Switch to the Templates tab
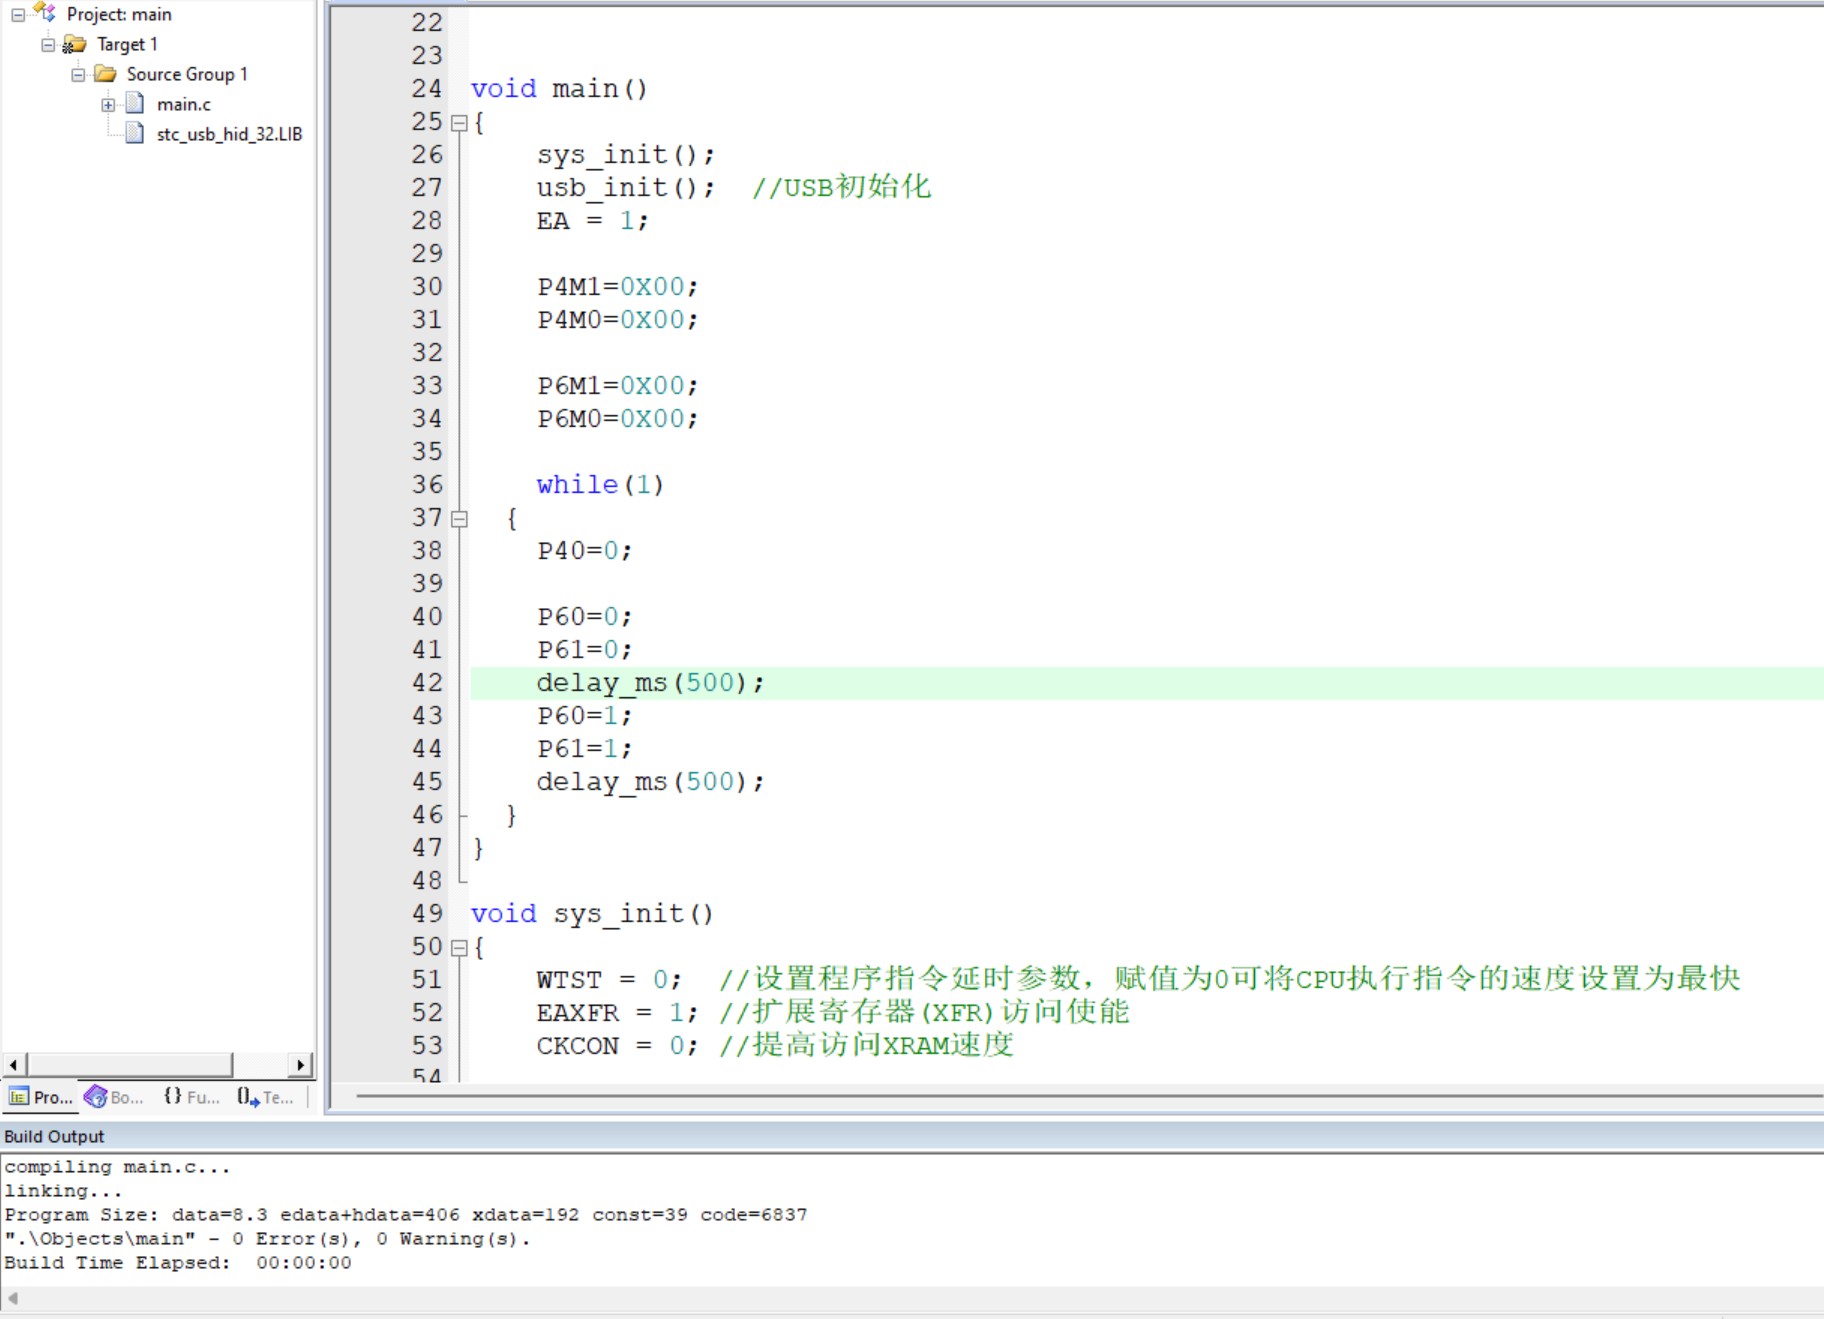This screenshot has width=1824, height=1319. click(x=266, y=1097)
